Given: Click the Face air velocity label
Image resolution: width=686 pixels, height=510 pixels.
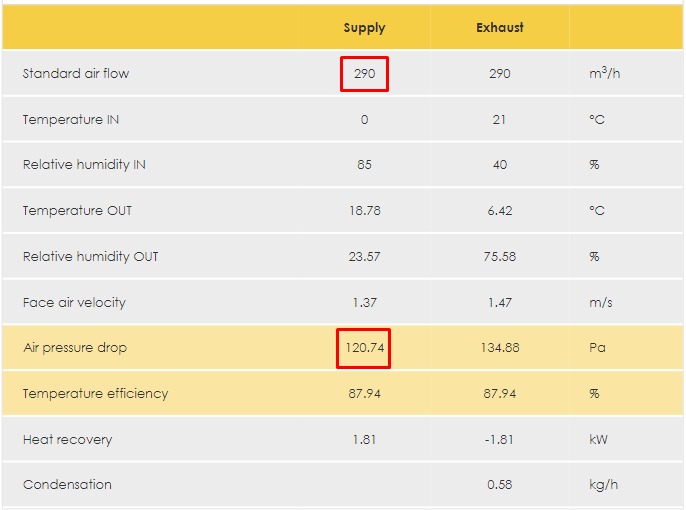Looking at the screenshot, I should (74, 303).
